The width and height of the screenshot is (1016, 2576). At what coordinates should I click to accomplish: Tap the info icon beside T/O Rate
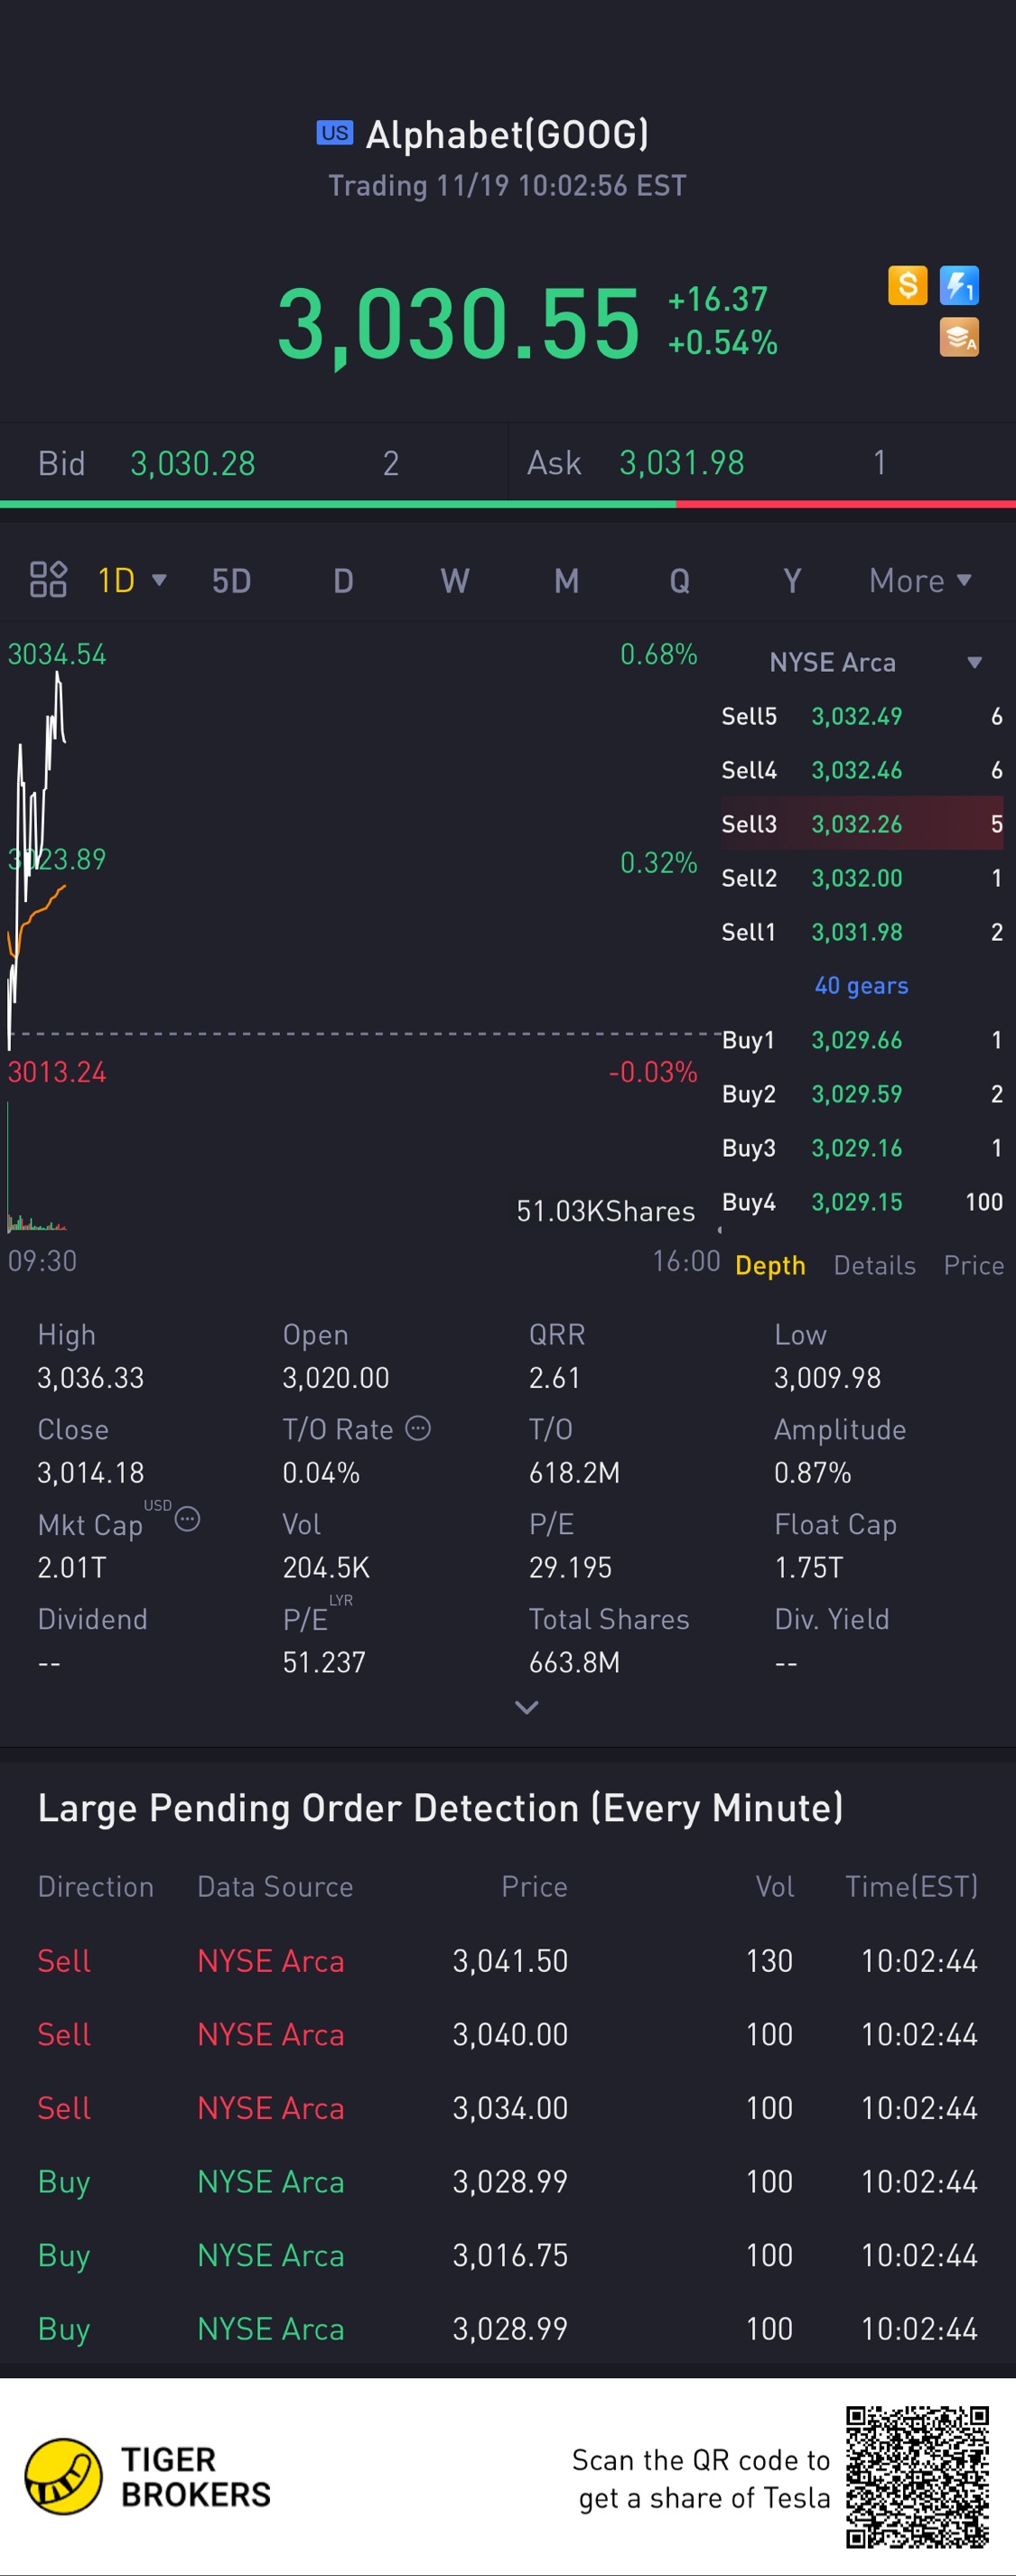click(x=418, y=1428)
